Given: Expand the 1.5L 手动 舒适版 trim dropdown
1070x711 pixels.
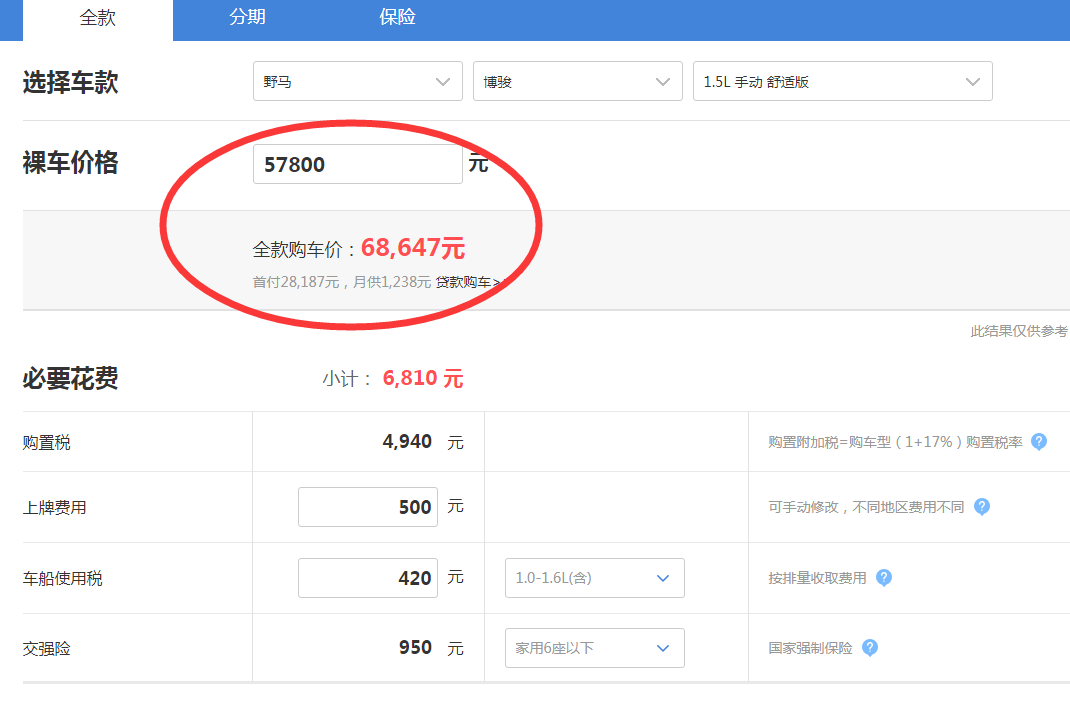Looking at the screenshot, I should pyautogui.click(x=843, y=81).
